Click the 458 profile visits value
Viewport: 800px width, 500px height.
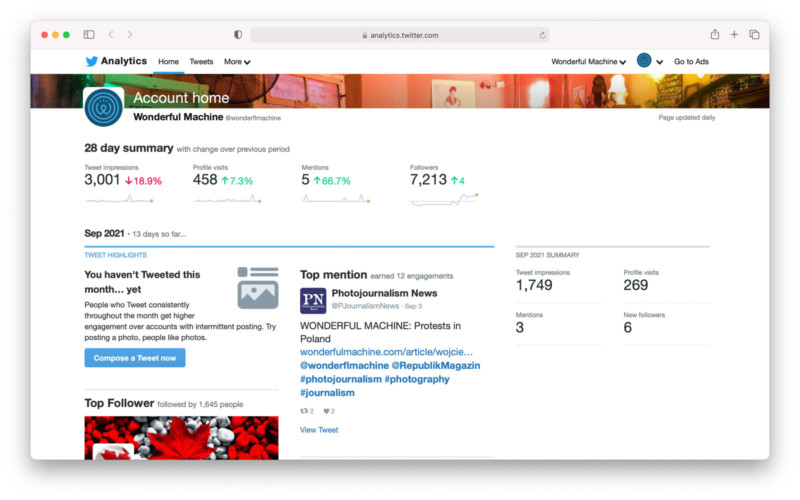click(x=205, y=180)
